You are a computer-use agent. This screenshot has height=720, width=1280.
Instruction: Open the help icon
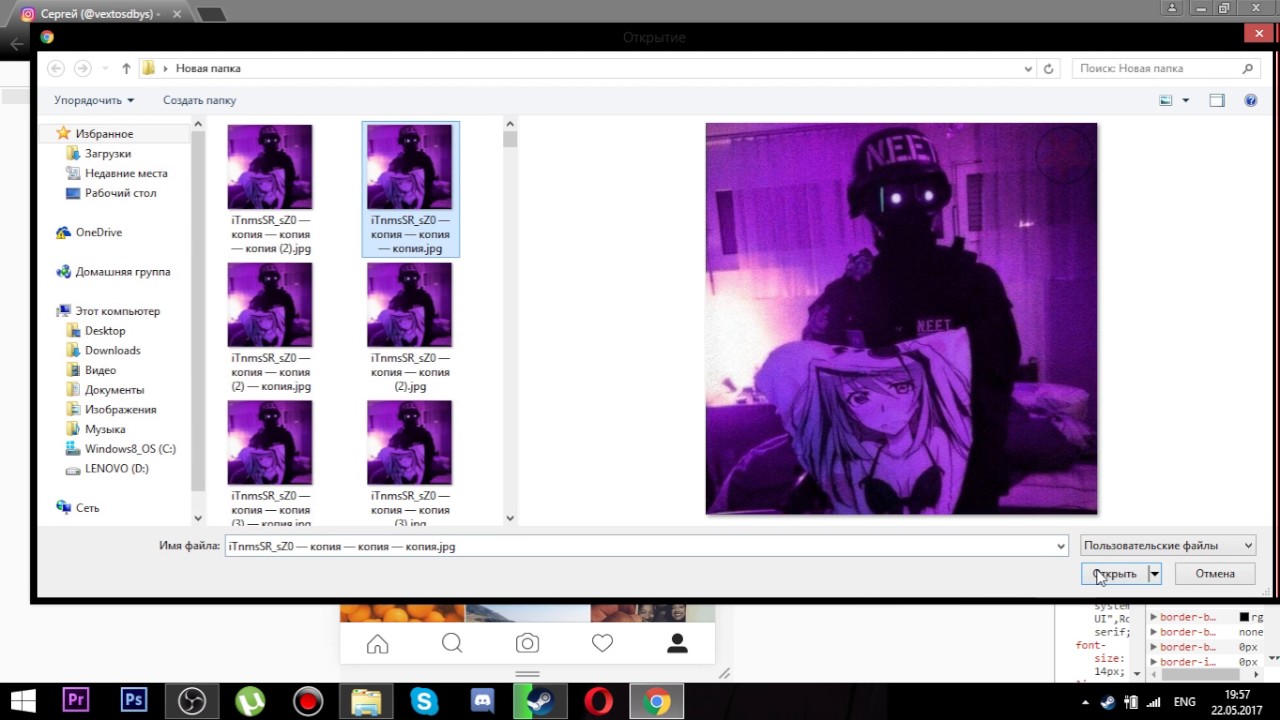coord(1250,100)
